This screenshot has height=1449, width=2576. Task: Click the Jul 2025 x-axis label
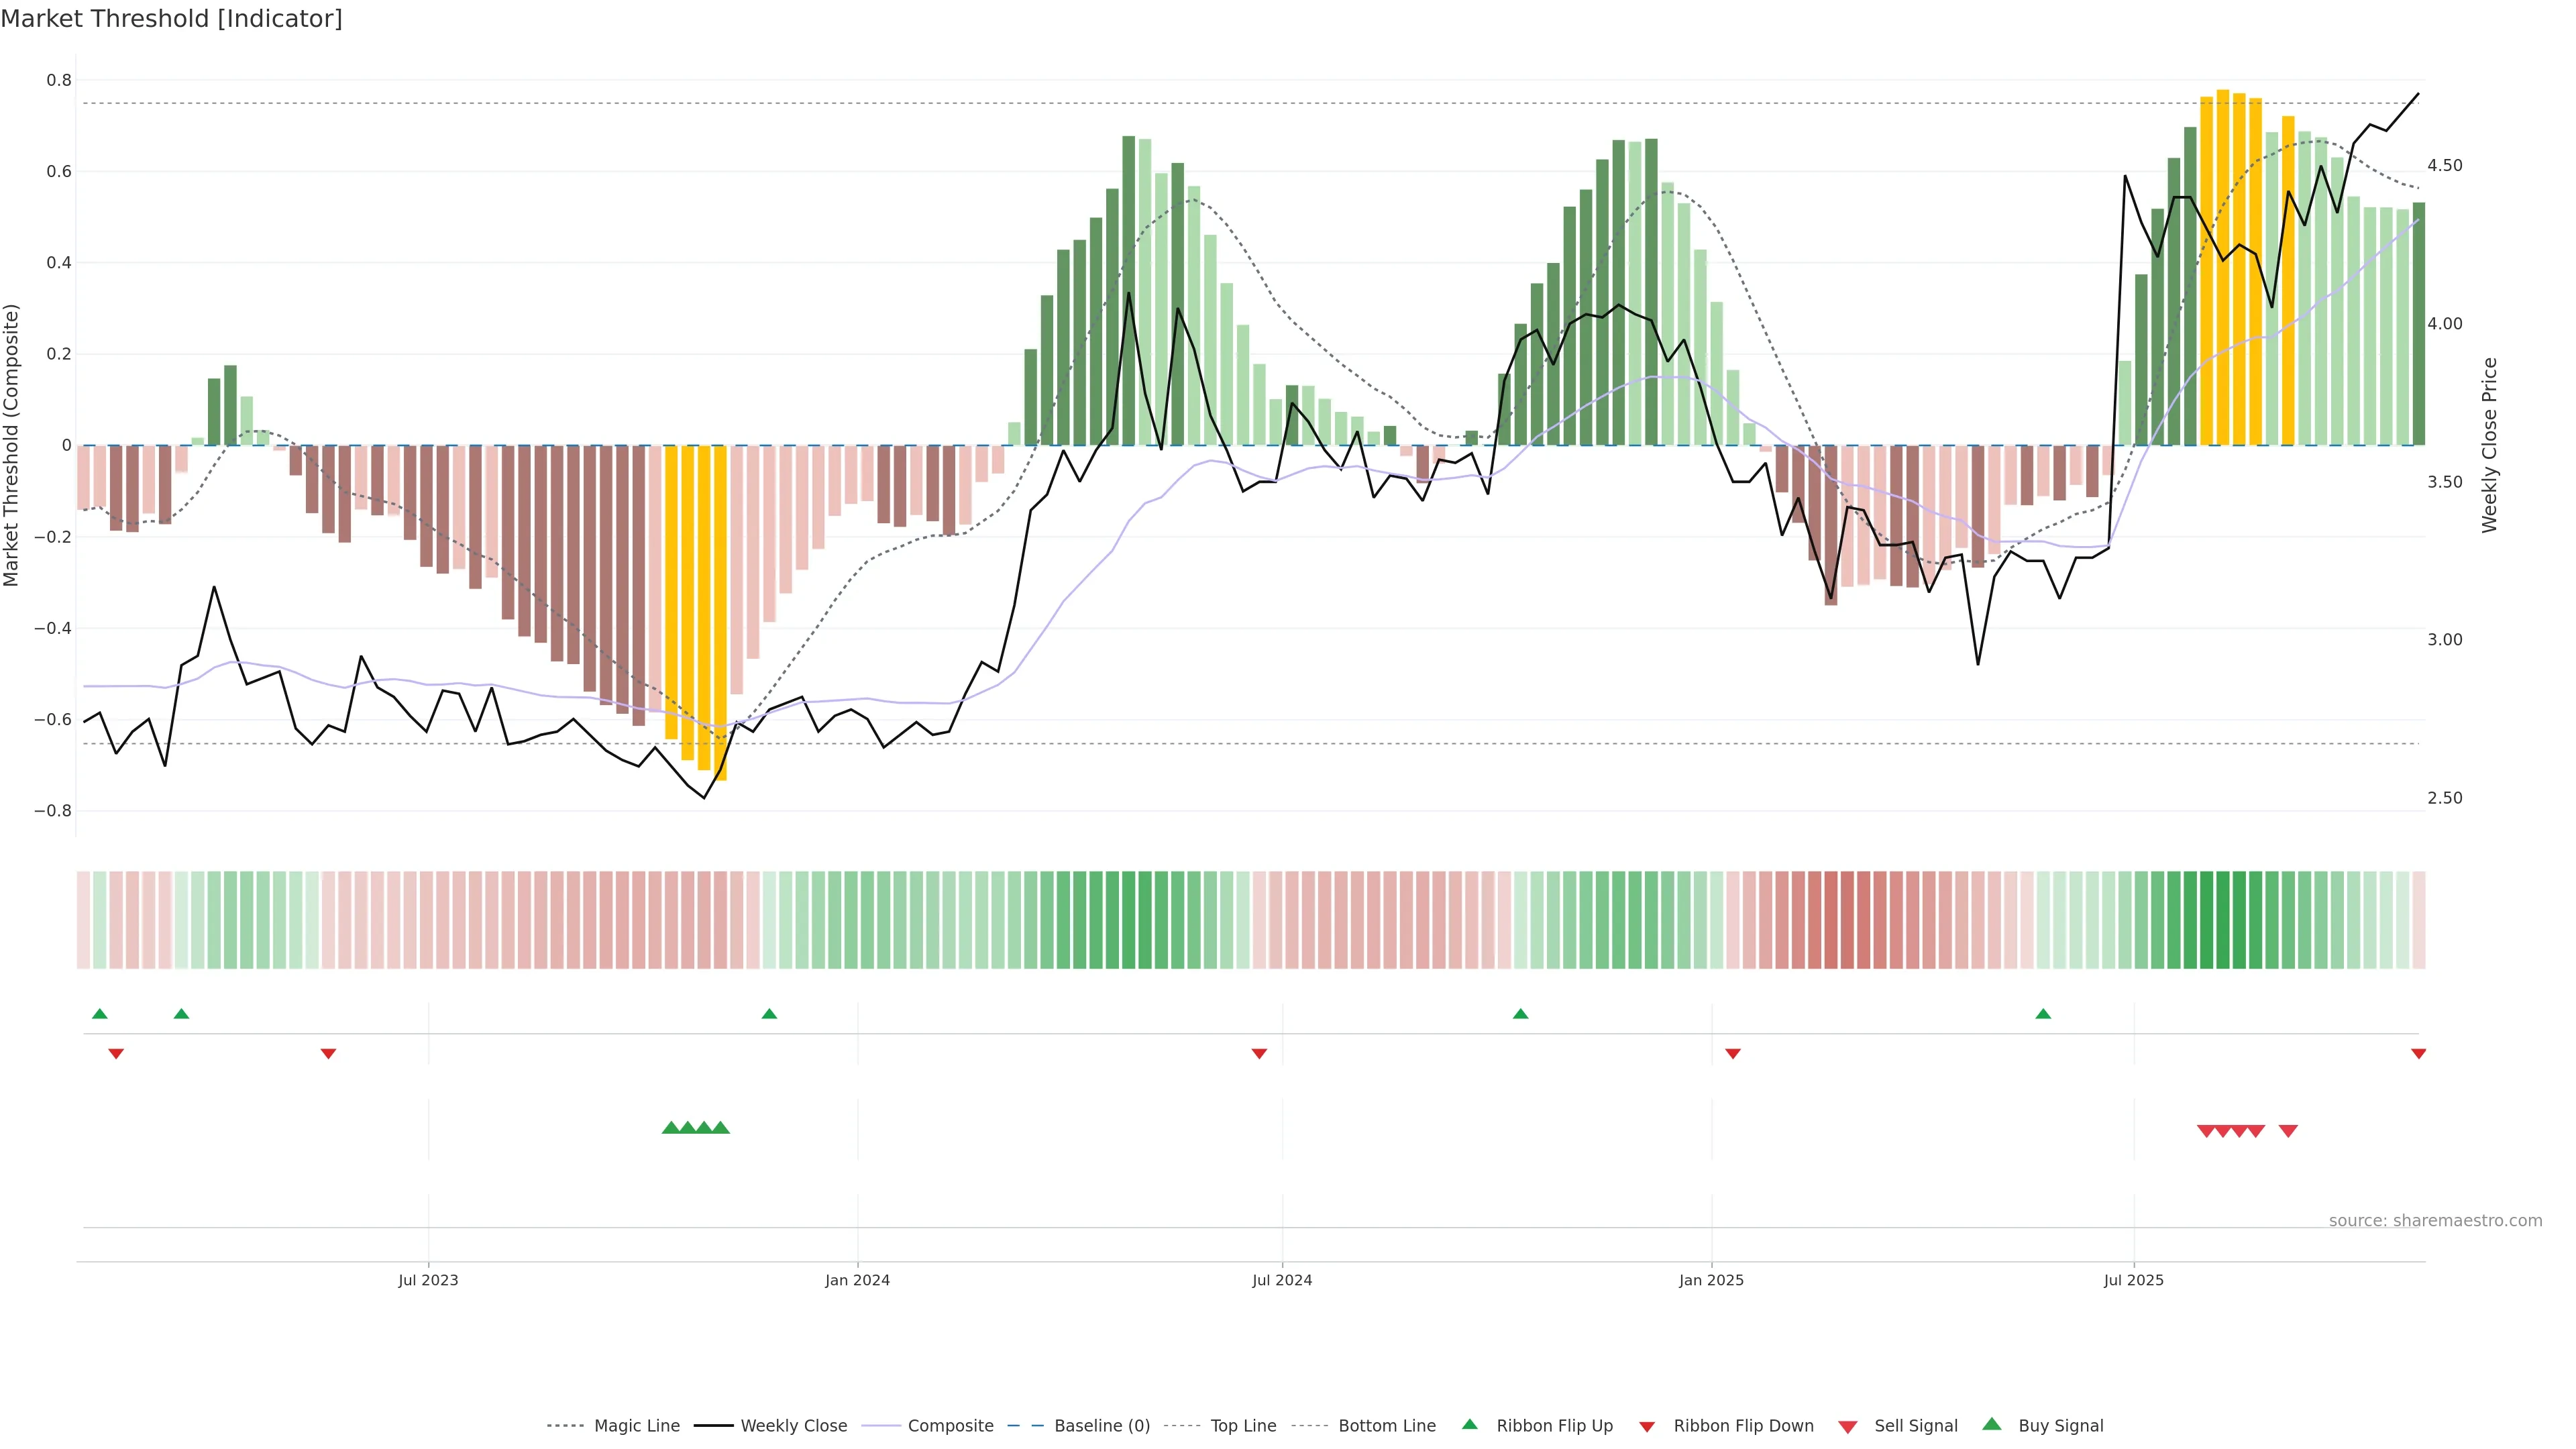pos(2133,1280)
